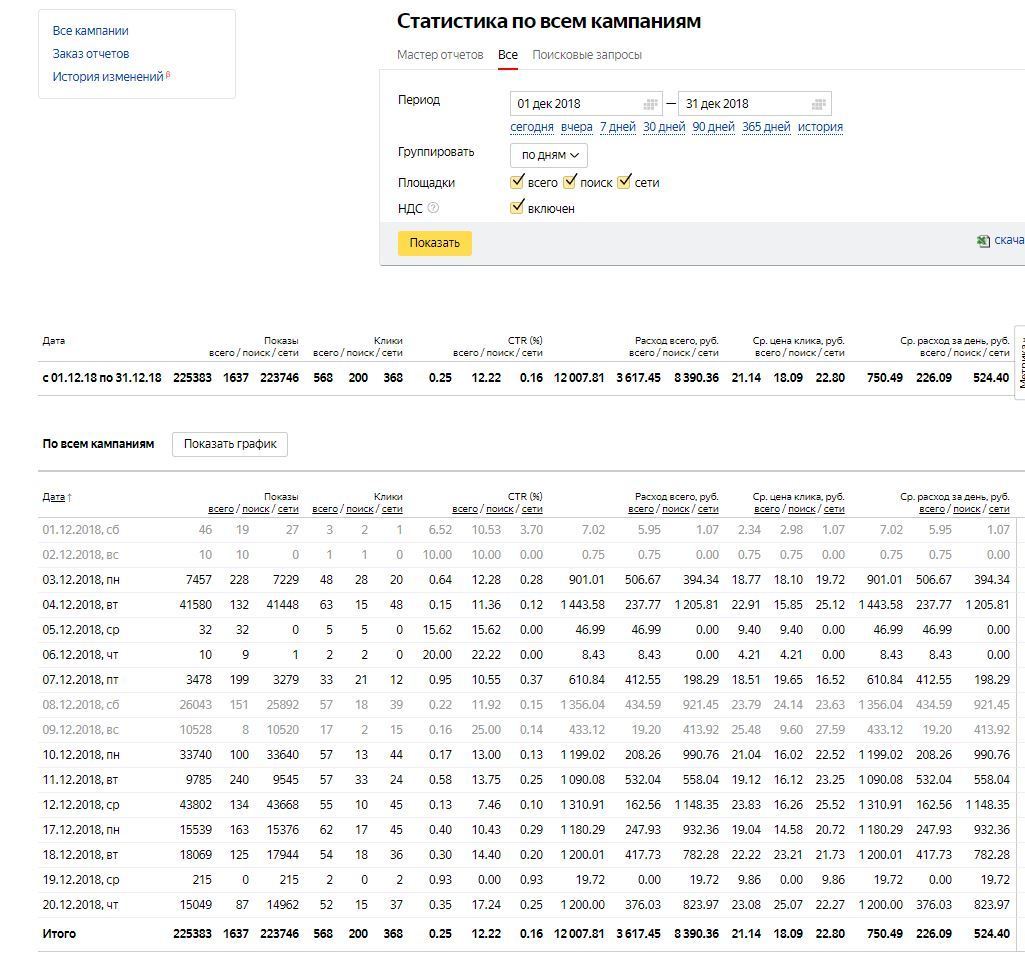Viewport: 1025px width, 958px height.
Task: Click the НДС help question mark icon
Action: (433, 208)
